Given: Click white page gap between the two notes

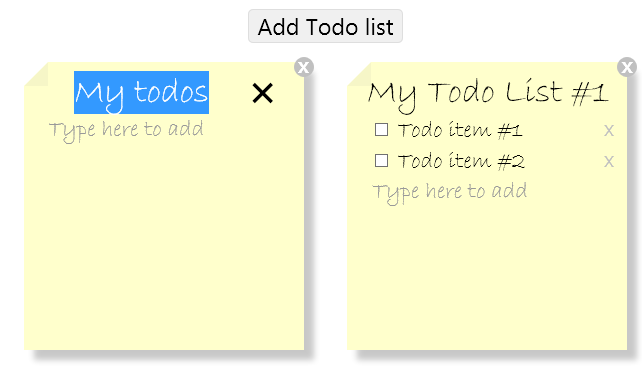Looking at the screenshot, I should [x=330, y=205].
